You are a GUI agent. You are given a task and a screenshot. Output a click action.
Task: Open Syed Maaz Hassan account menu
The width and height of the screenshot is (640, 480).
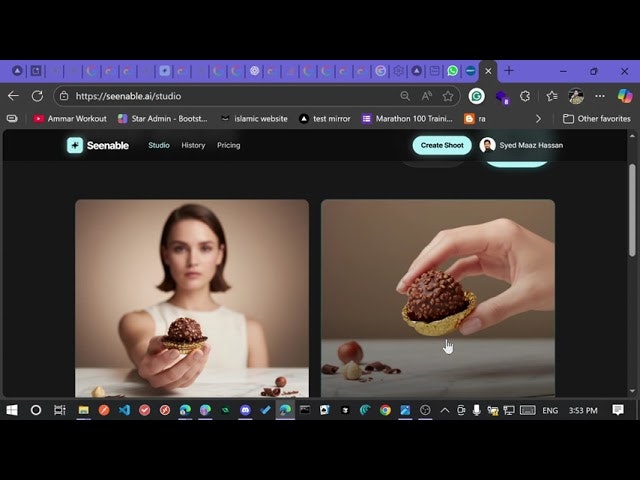coord(521,145)
